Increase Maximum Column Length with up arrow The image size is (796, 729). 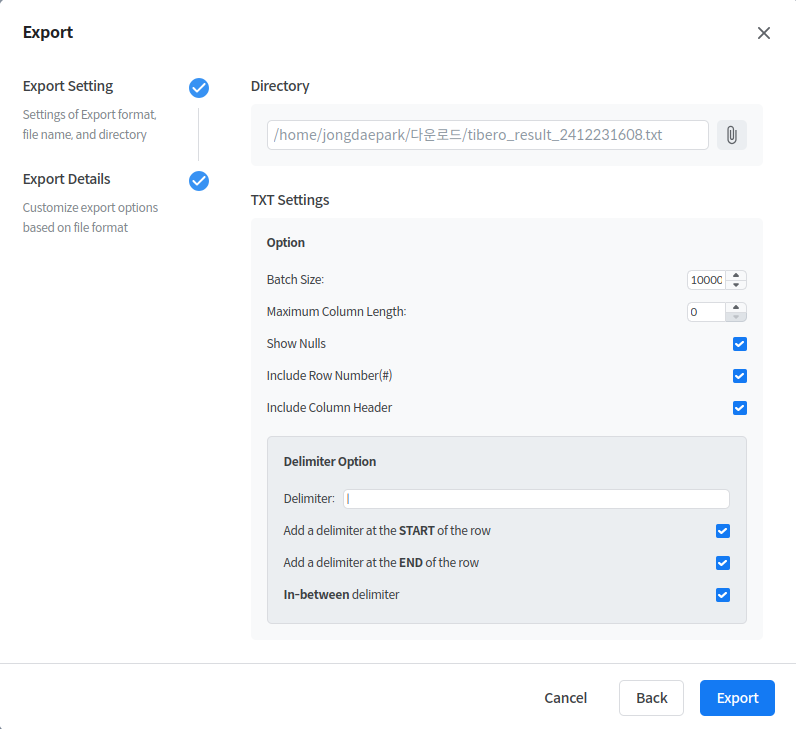tap(736, 307)
